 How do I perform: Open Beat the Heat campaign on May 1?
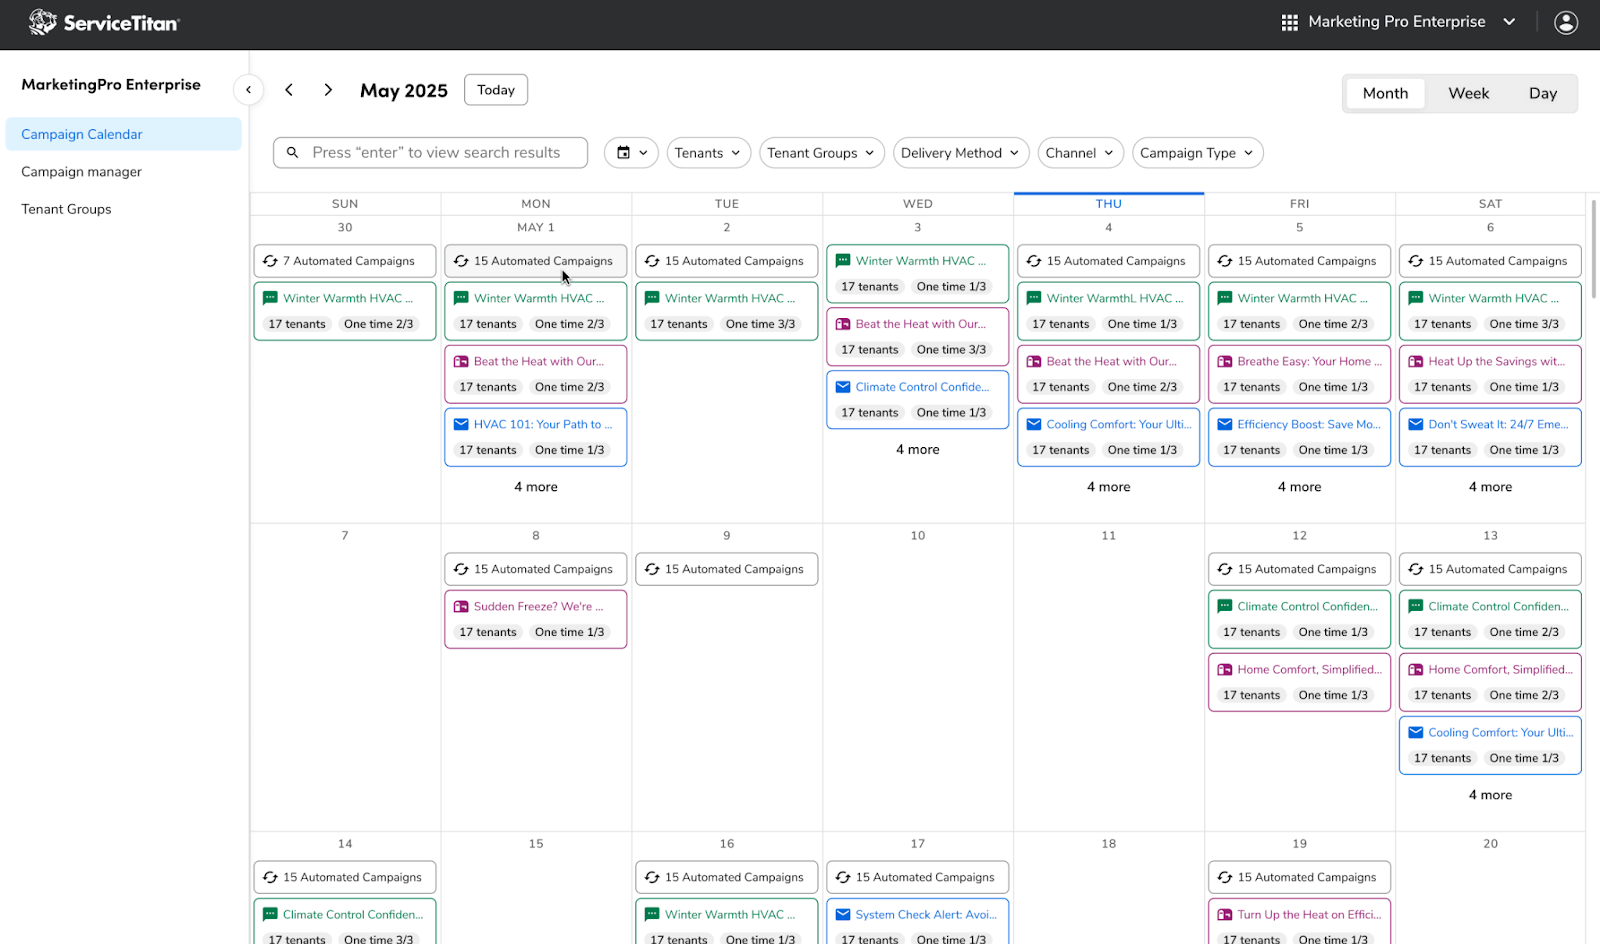[536, 374]
